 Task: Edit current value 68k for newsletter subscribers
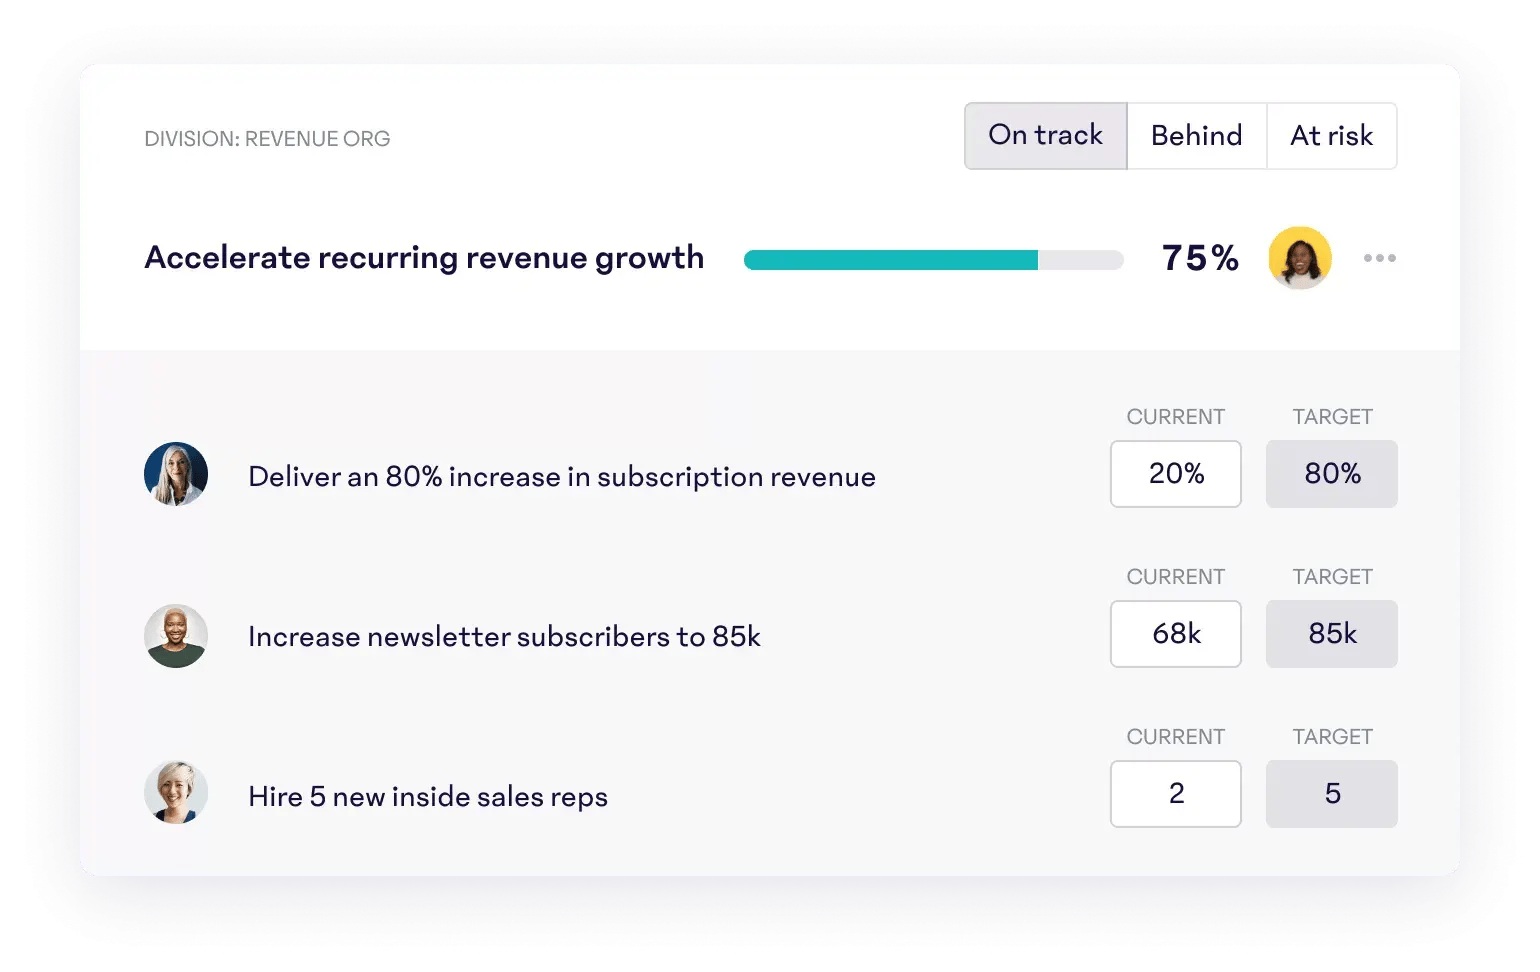[x=1175, y=634]
